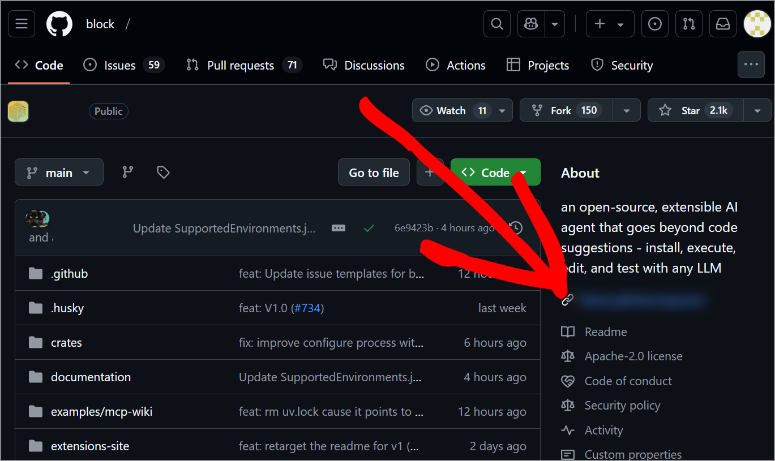This screenshot has height=461, width=775.
Task: Open the search magnifier button
Action: click(x=497, y=24)
